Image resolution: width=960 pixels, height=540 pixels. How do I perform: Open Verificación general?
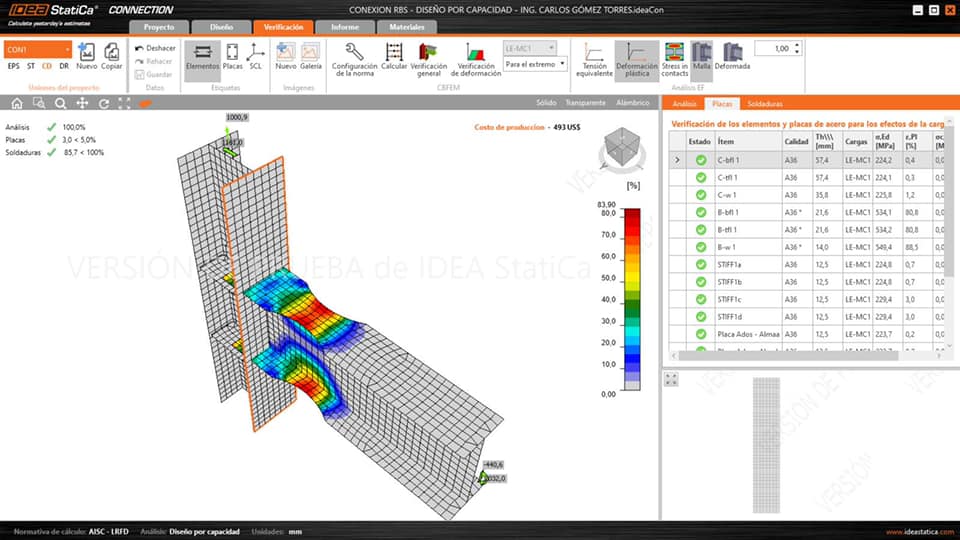[429, 59]
